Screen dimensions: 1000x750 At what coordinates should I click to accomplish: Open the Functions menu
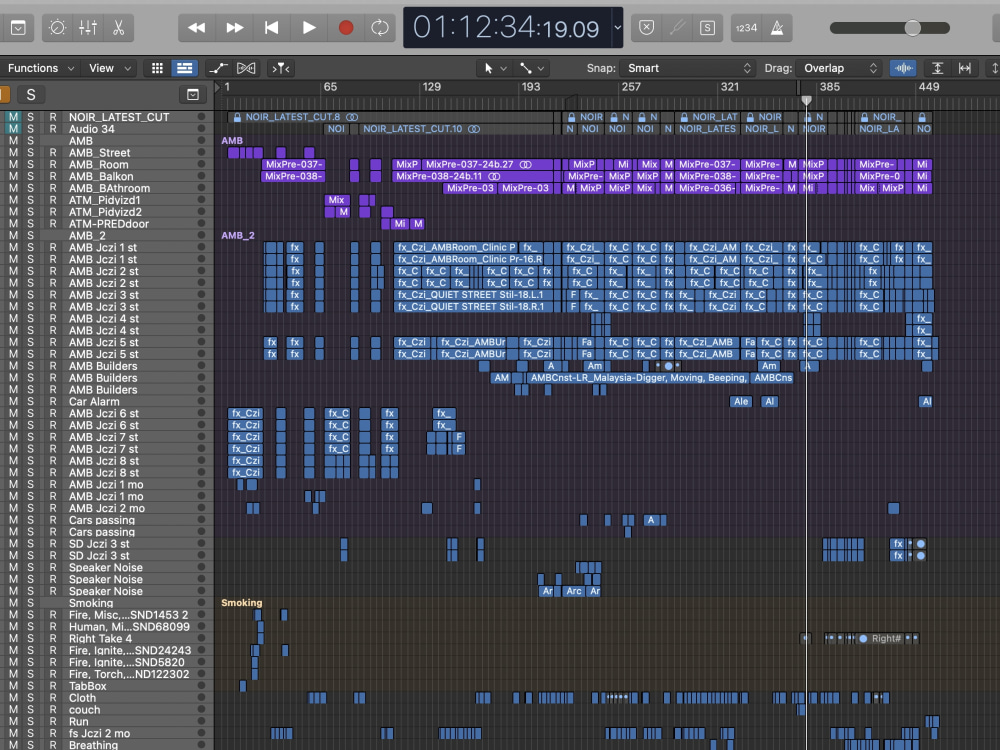click(x=40, y=68)
